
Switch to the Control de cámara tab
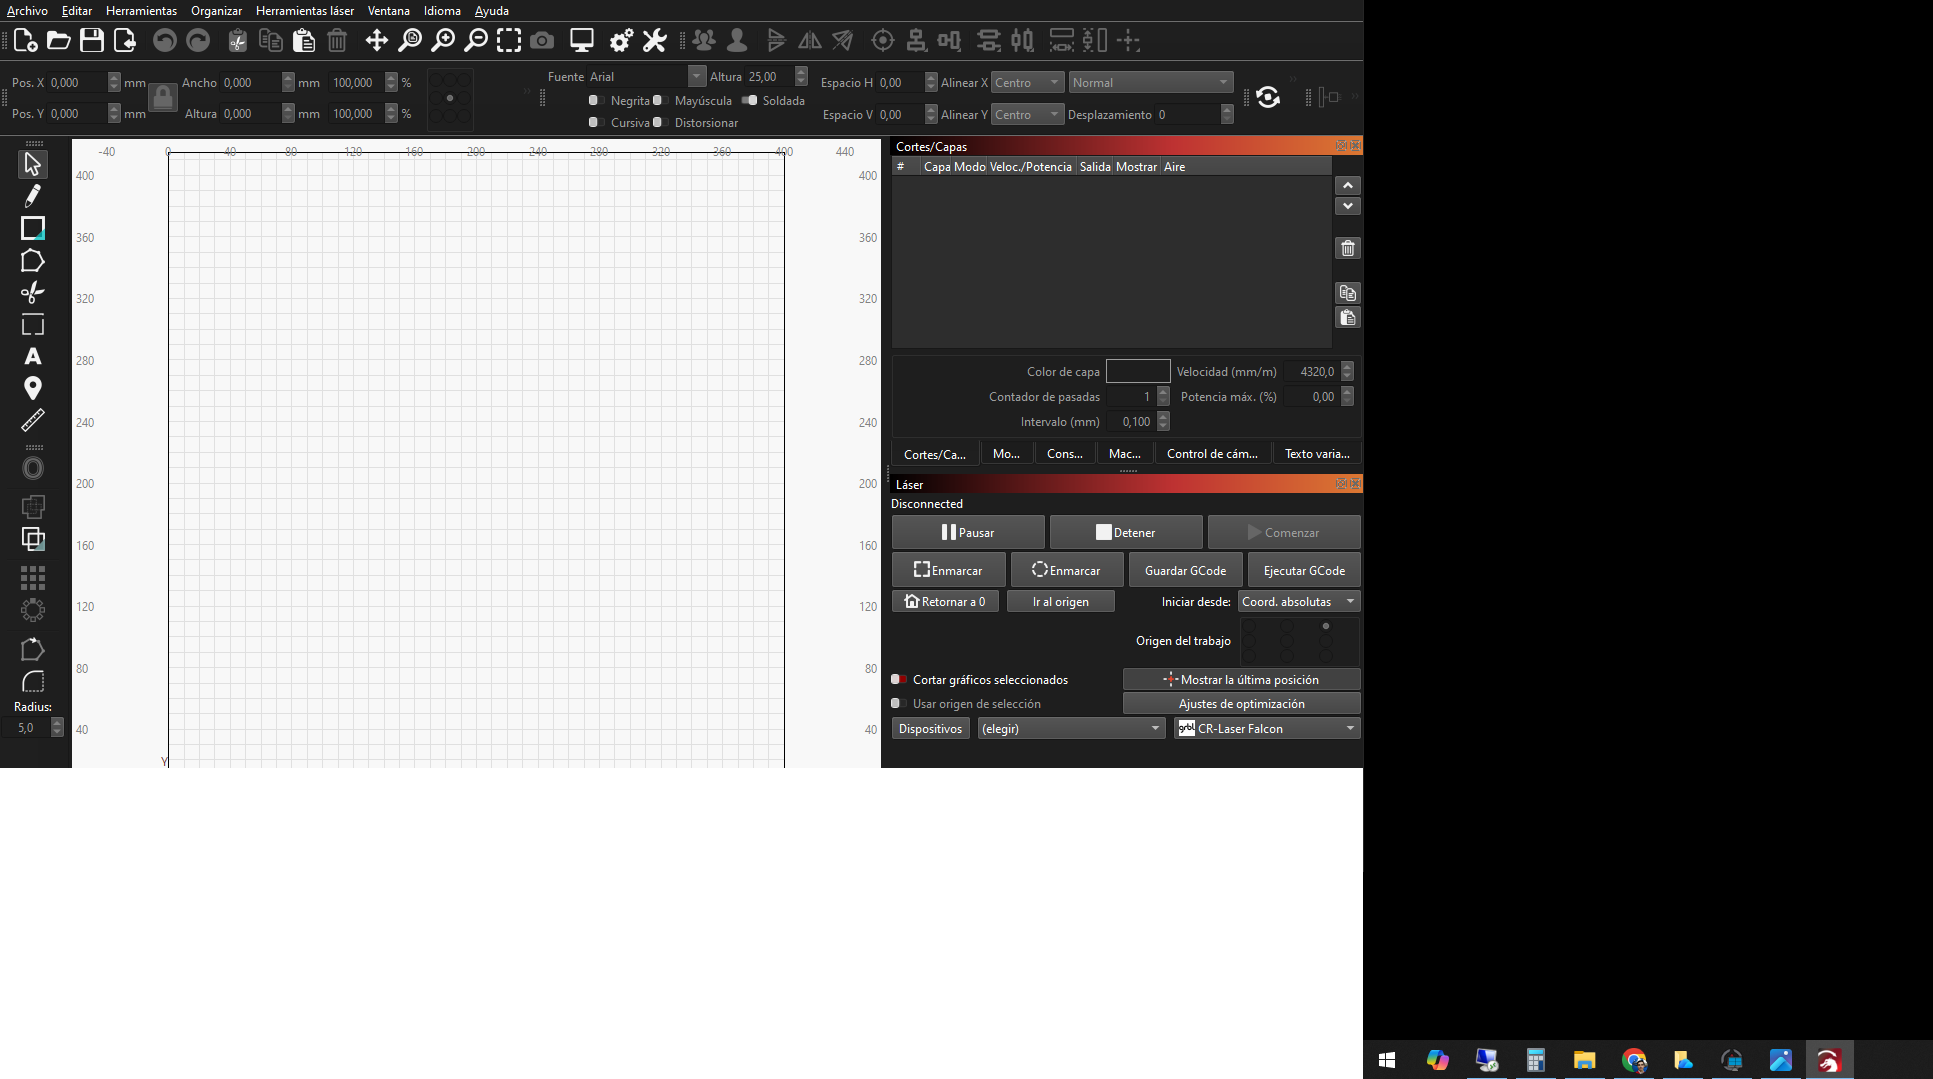tap(1212, 454)
